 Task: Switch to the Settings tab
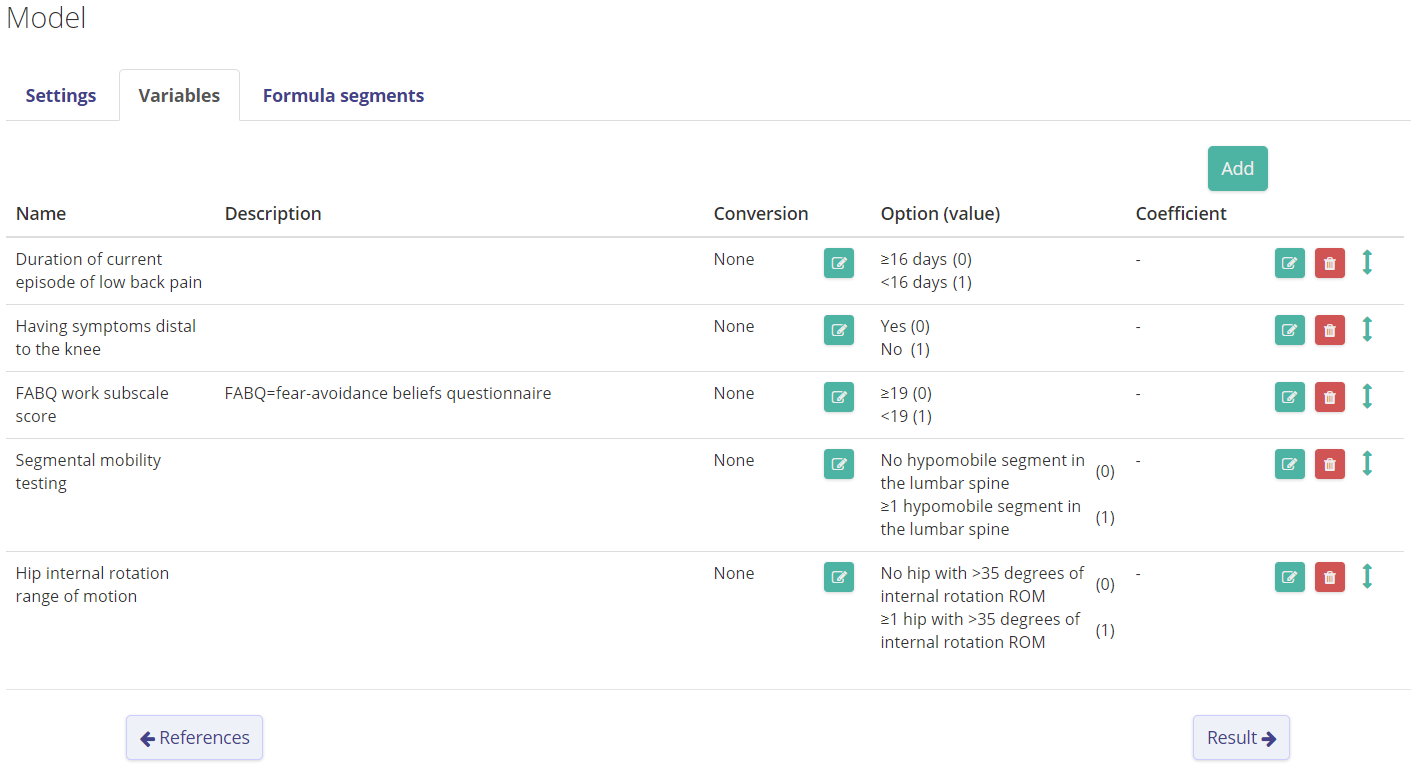(61, 96)
